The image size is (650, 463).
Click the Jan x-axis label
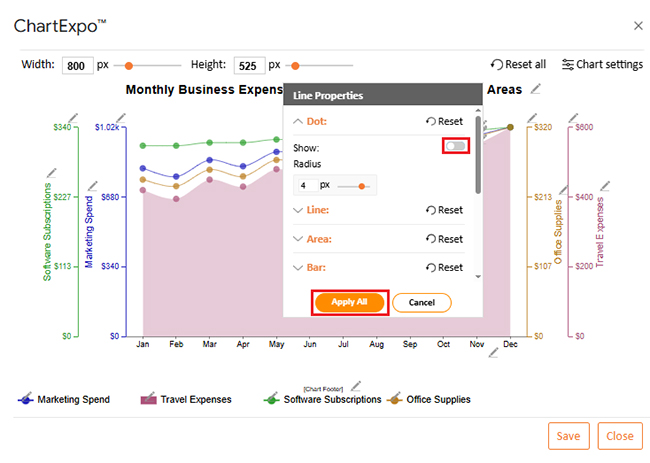[x=143, y=344]
